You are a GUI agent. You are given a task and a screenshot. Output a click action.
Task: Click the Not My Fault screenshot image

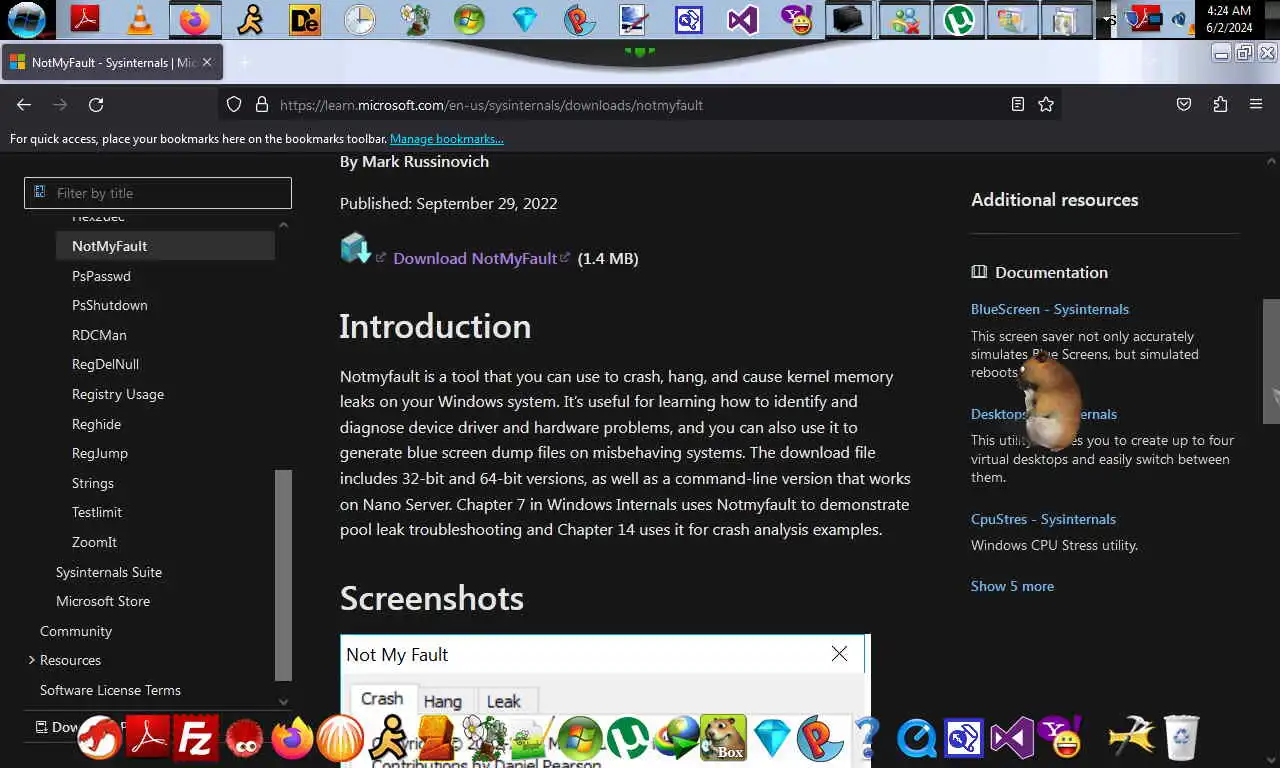(x=605, y=700)
